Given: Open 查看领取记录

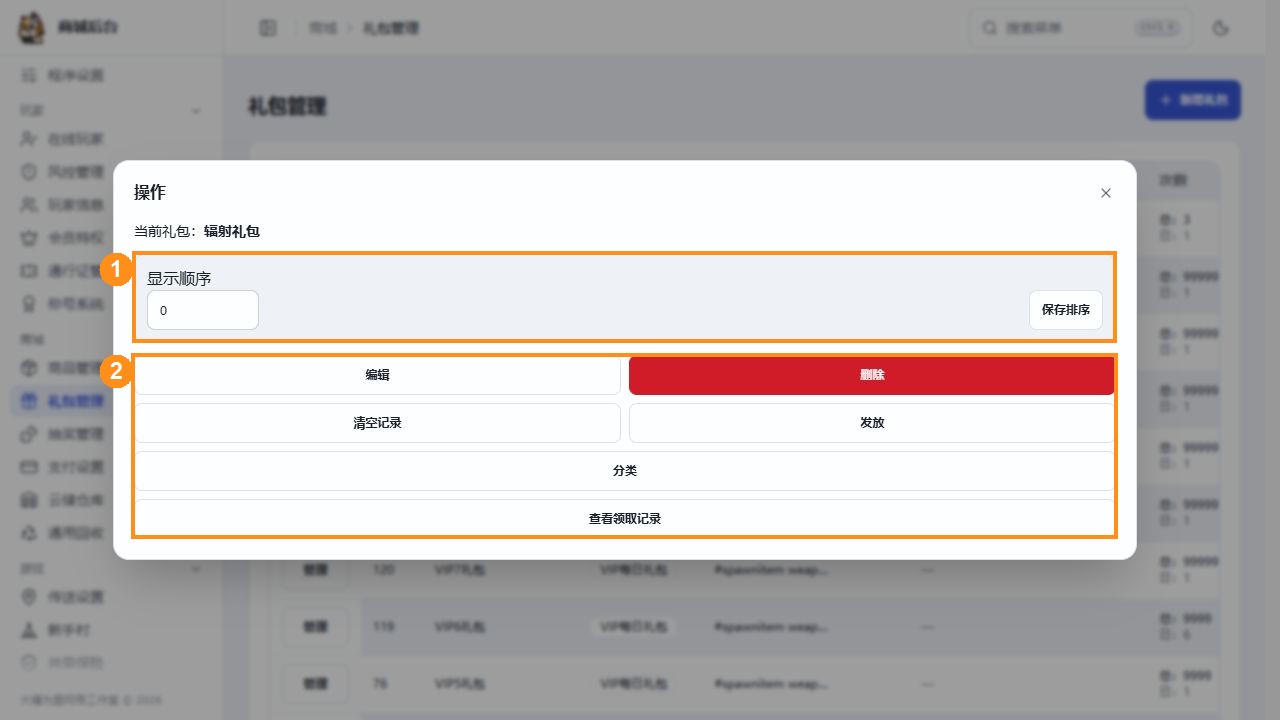Looking at the screenshot, I should (624, 518).
